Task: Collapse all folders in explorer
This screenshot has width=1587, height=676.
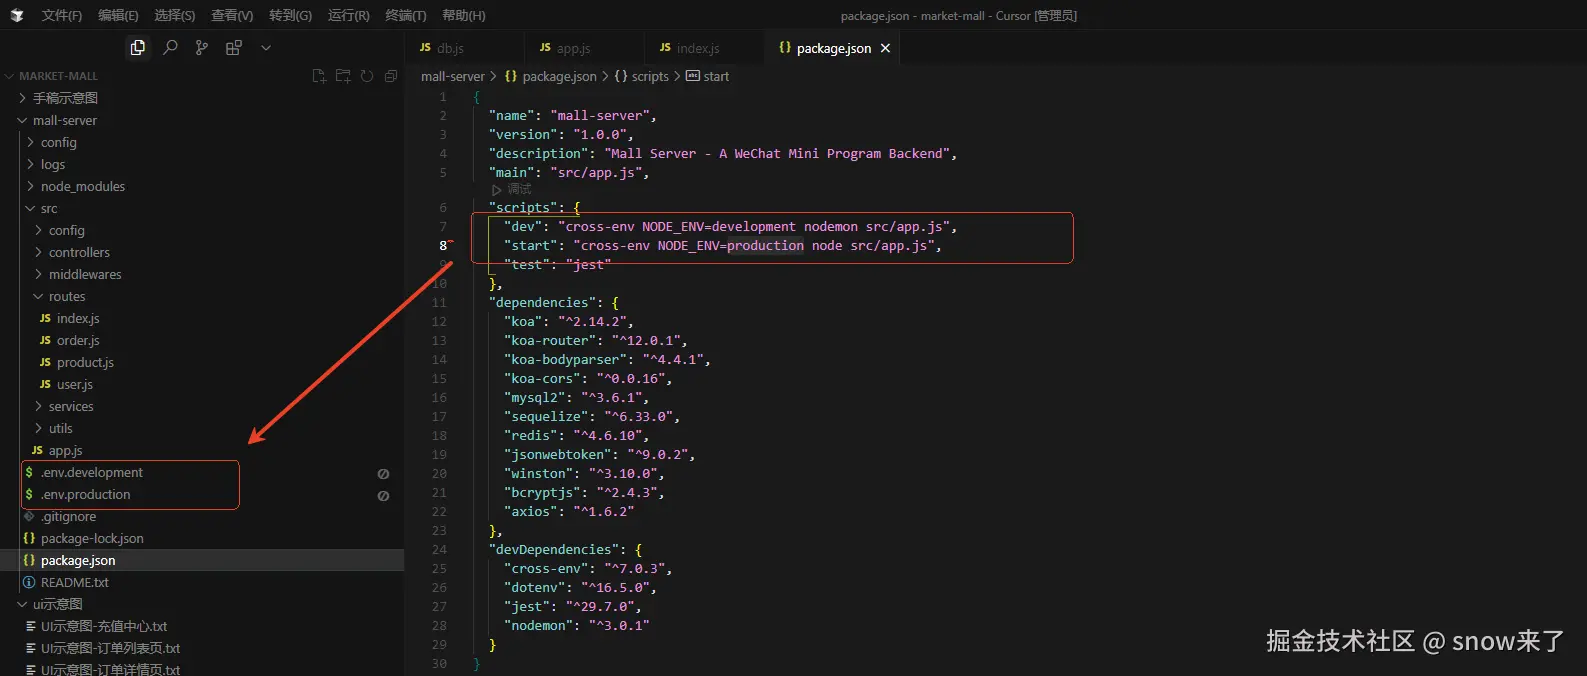Action: (391, 76)
